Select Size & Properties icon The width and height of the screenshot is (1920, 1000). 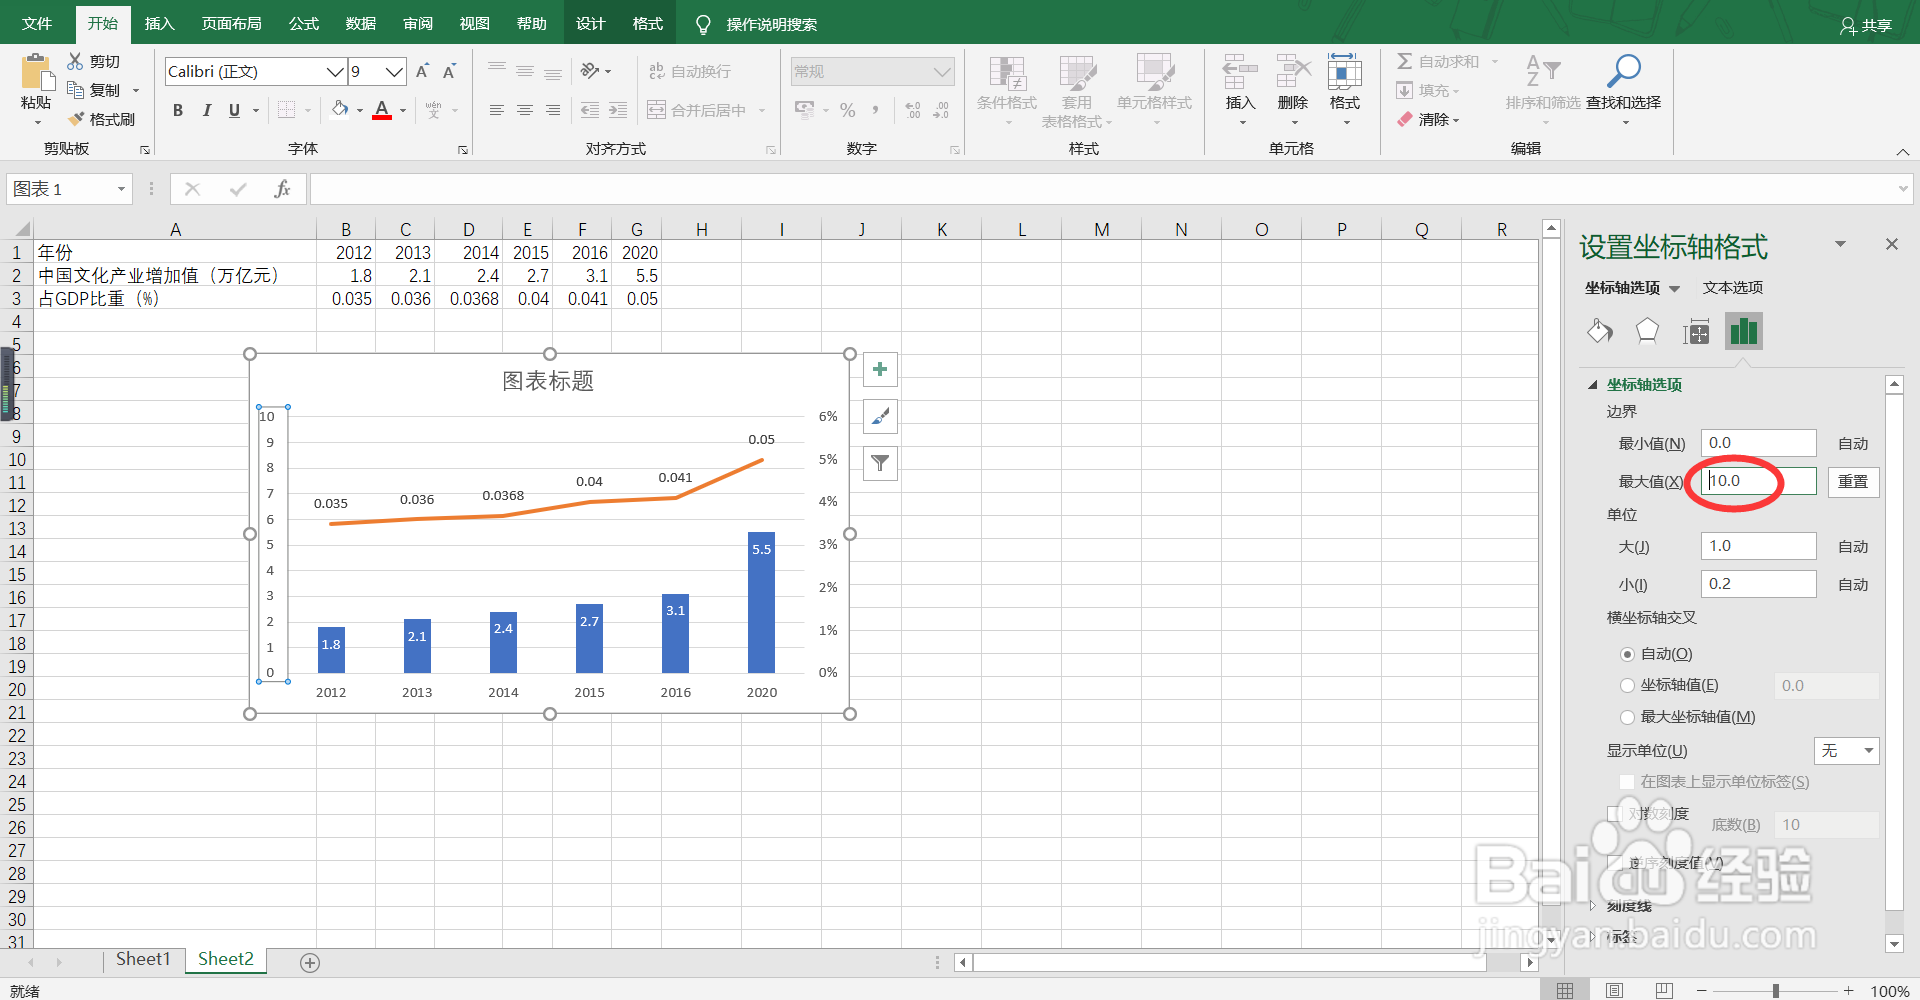click(x=1696, y=331)
